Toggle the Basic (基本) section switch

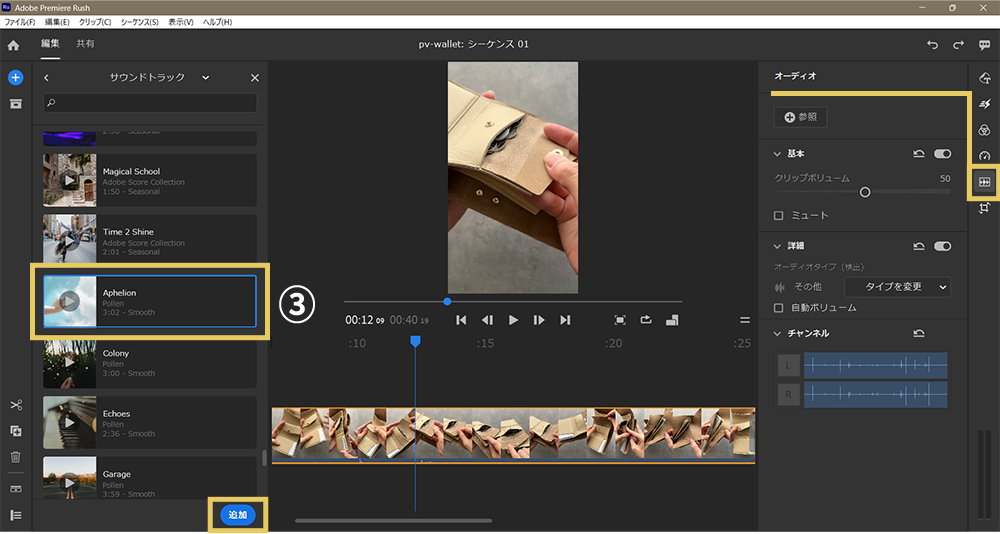tap(943, 154)
